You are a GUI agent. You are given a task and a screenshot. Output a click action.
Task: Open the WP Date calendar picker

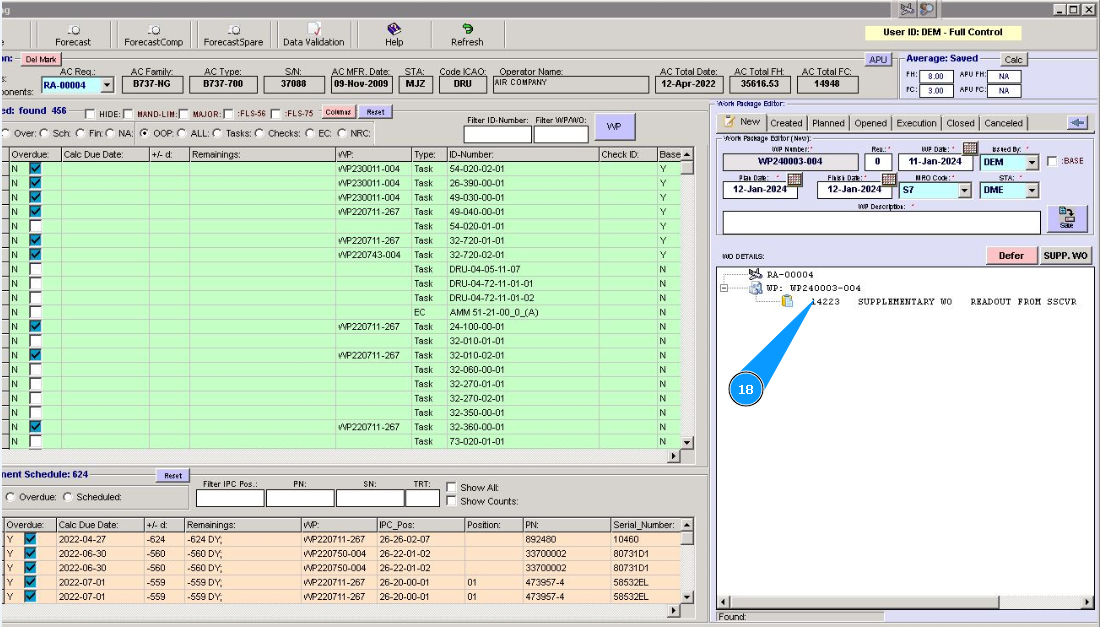click(x=969, y=149)
